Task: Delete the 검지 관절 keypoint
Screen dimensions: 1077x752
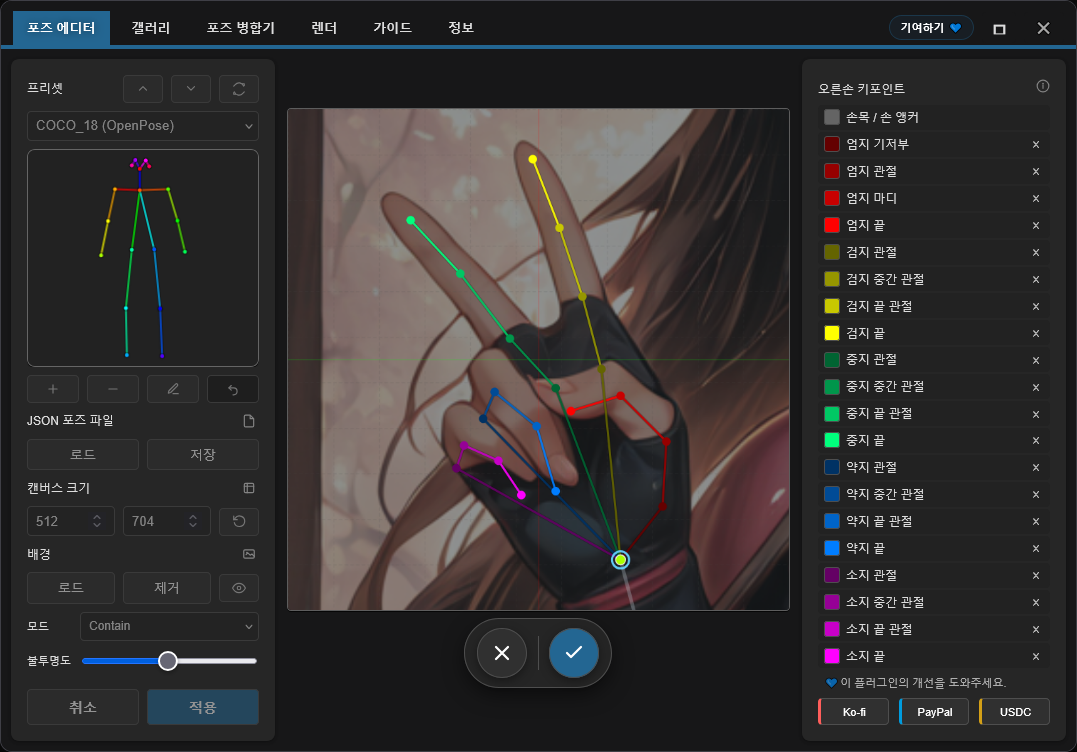Action: [1036, 253]
